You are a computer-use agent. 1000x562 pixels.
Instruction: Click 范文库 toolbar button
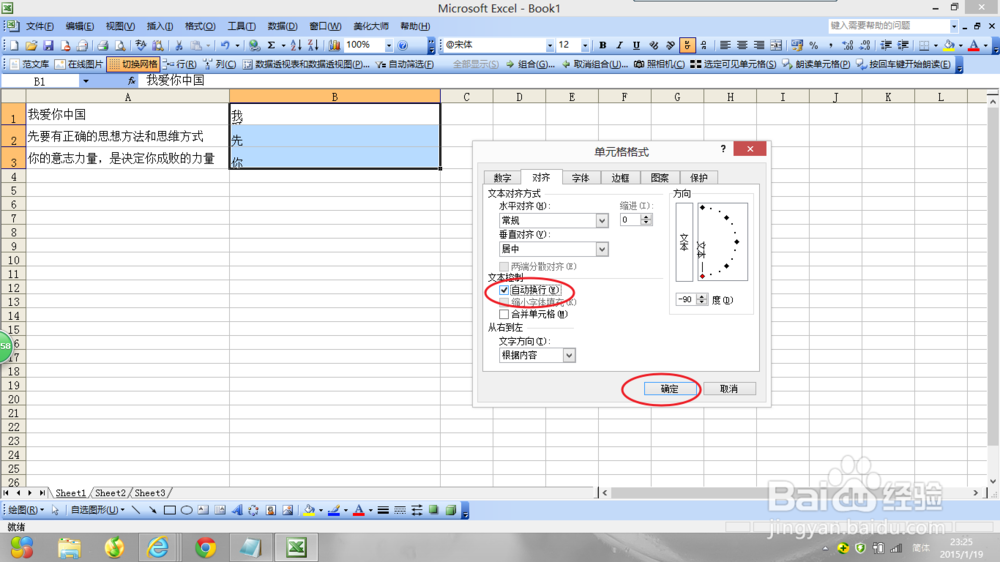click(x=29, y=64)
